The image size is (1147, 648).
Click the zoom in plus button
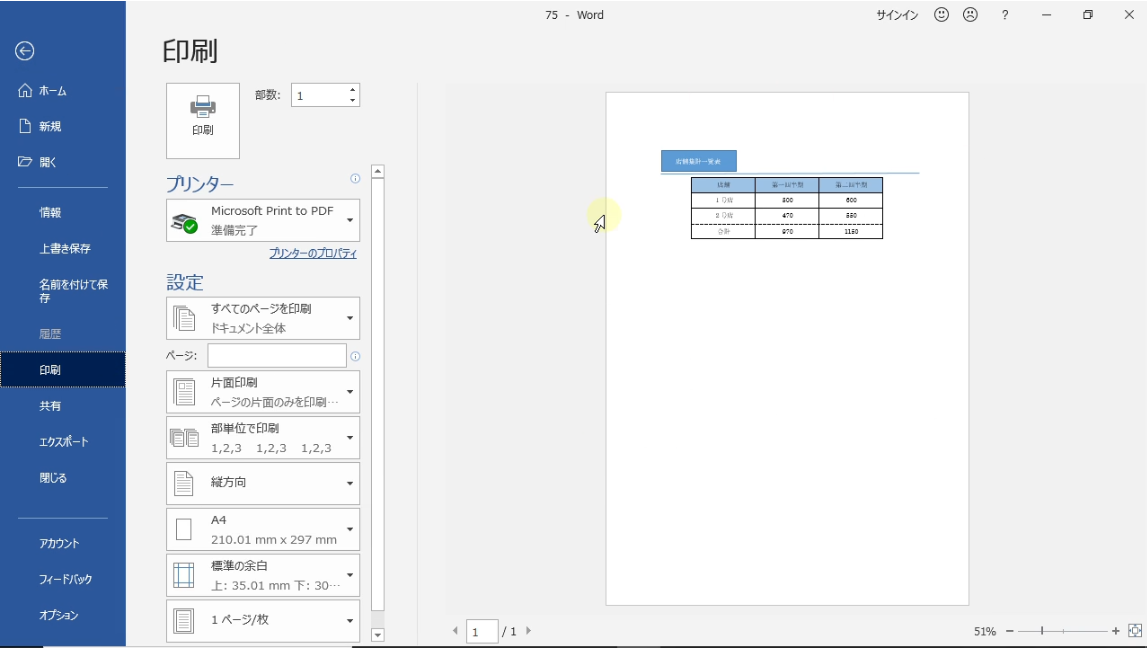coord(1116,631)
